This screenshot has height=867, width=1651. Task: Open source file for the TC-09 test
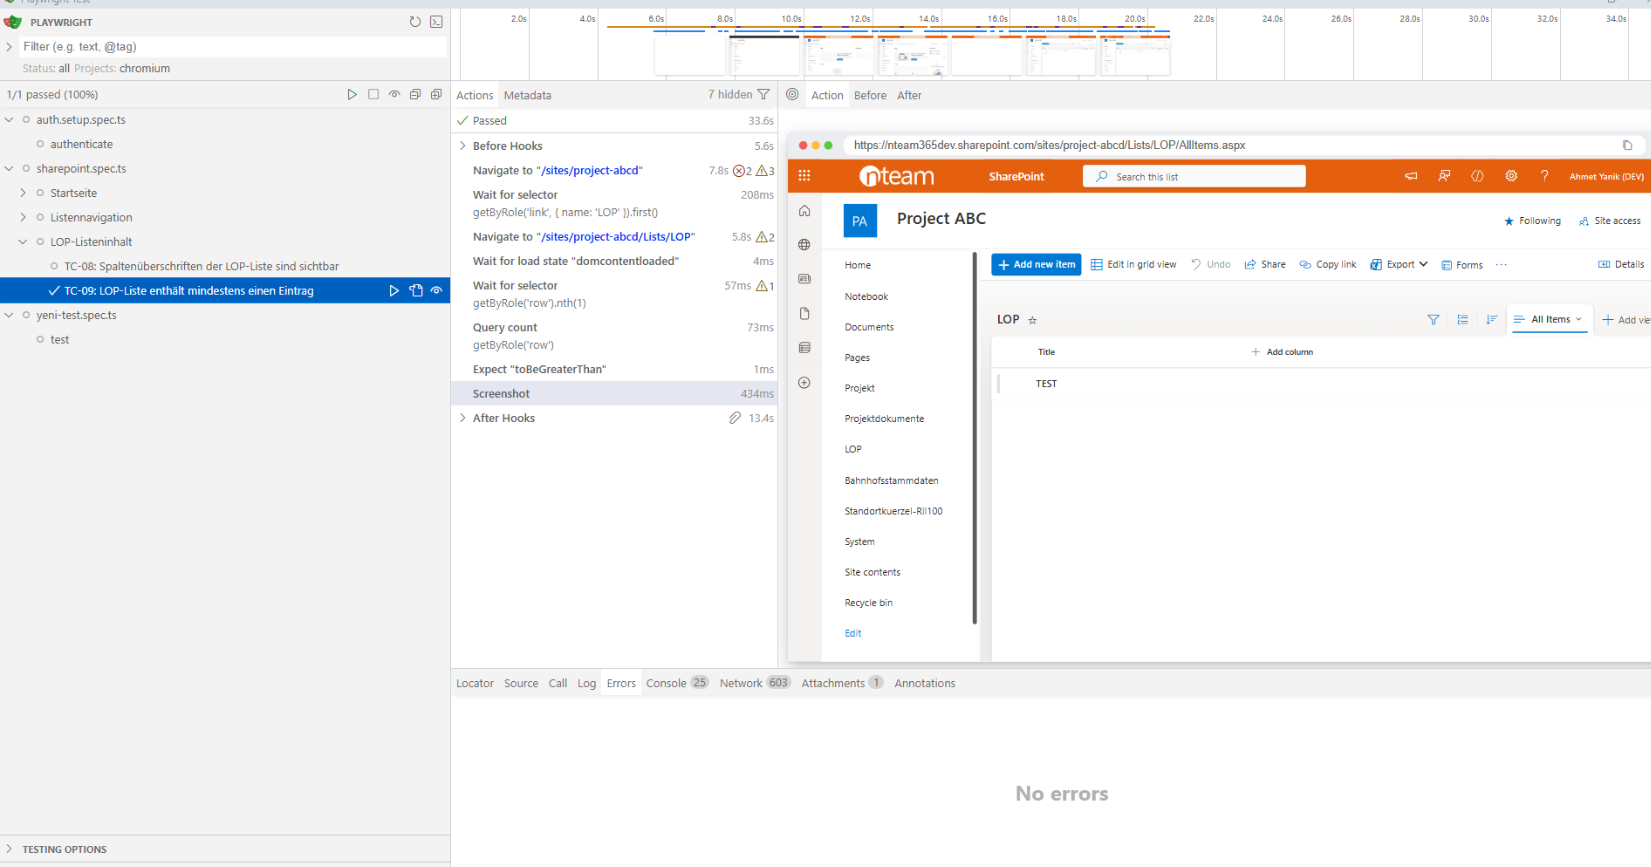(x=416, y=291)
